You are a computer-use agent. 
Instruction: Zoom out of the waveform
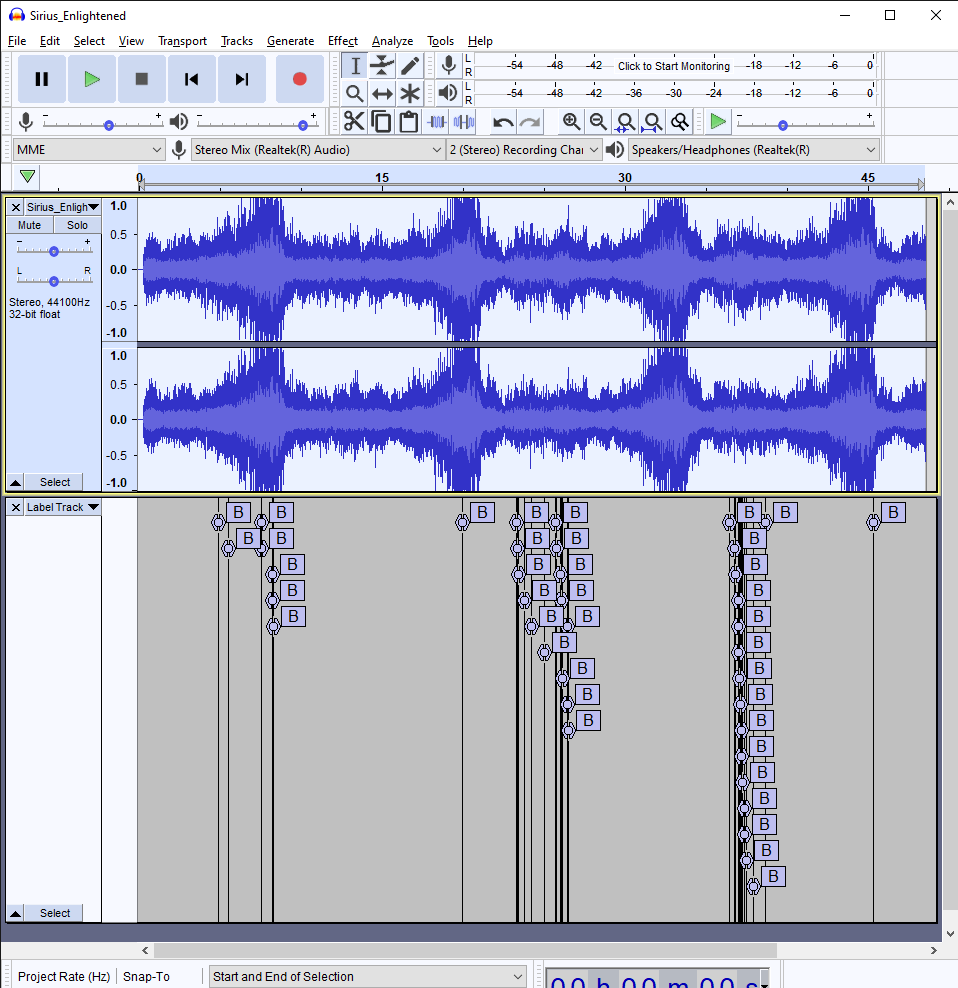(x=598, y=121)
